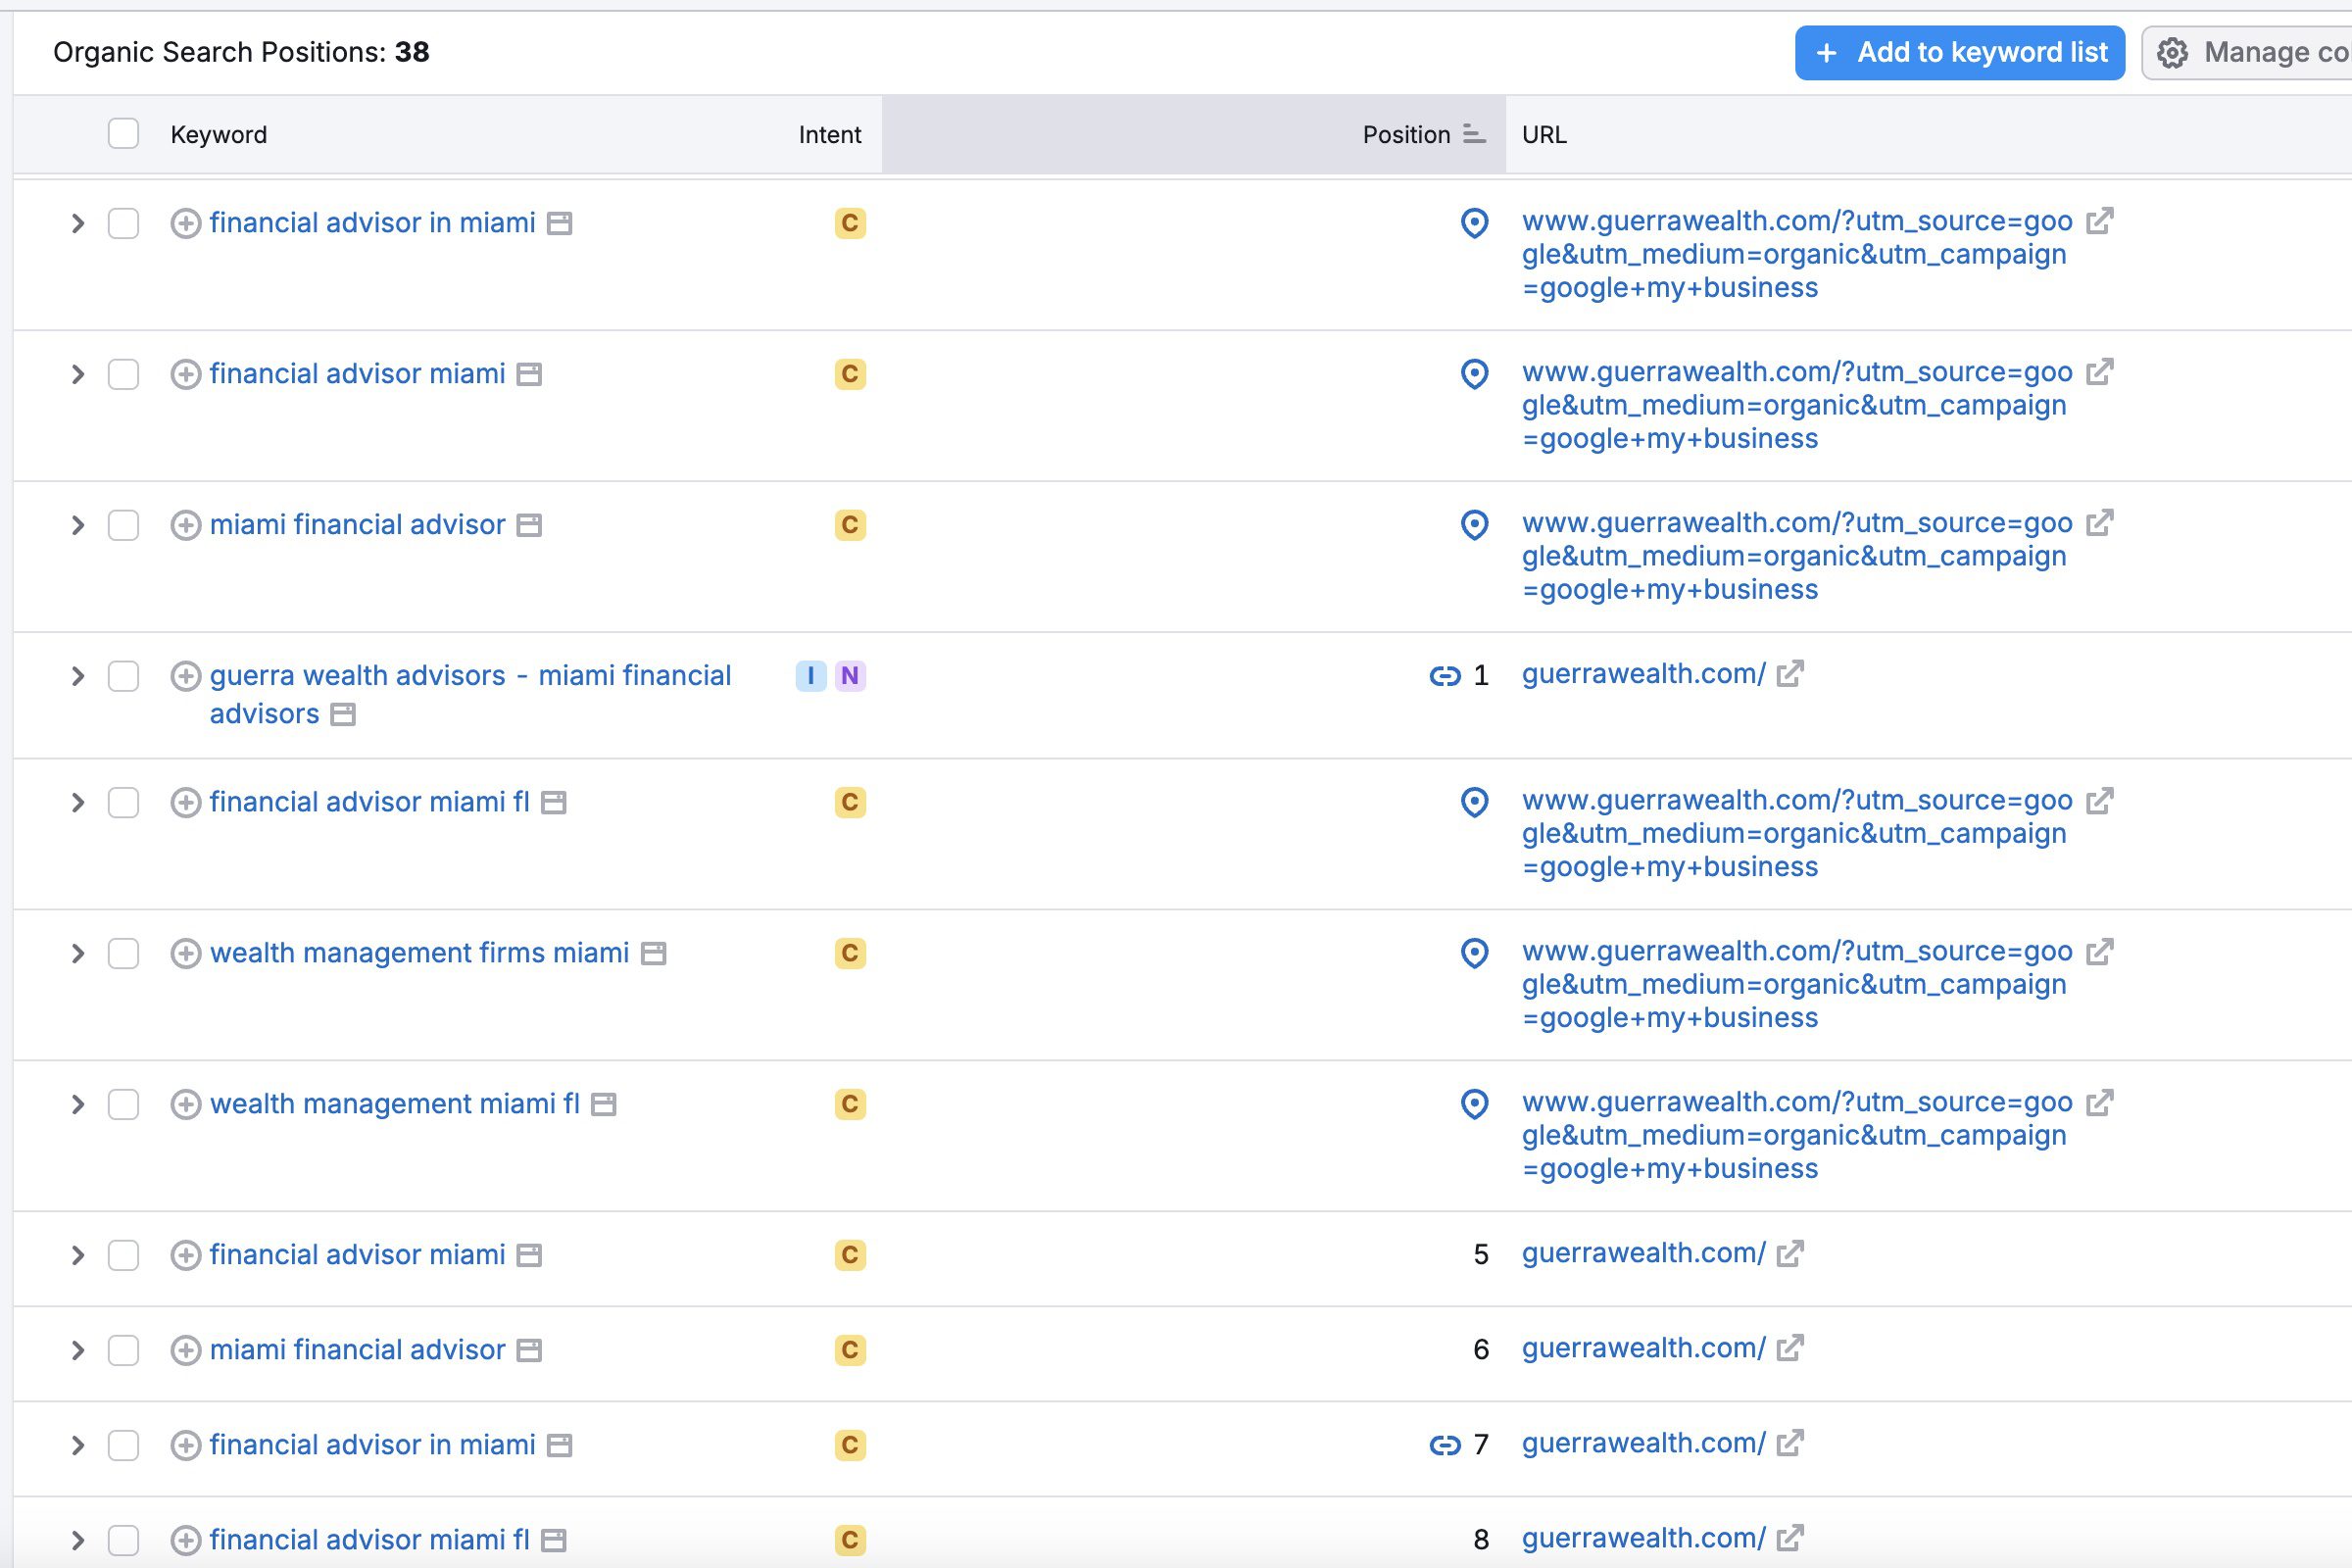The width and height of the screenshot is (2352, 1568).
Task: Click the Intent column header
Action: (829, 135)
